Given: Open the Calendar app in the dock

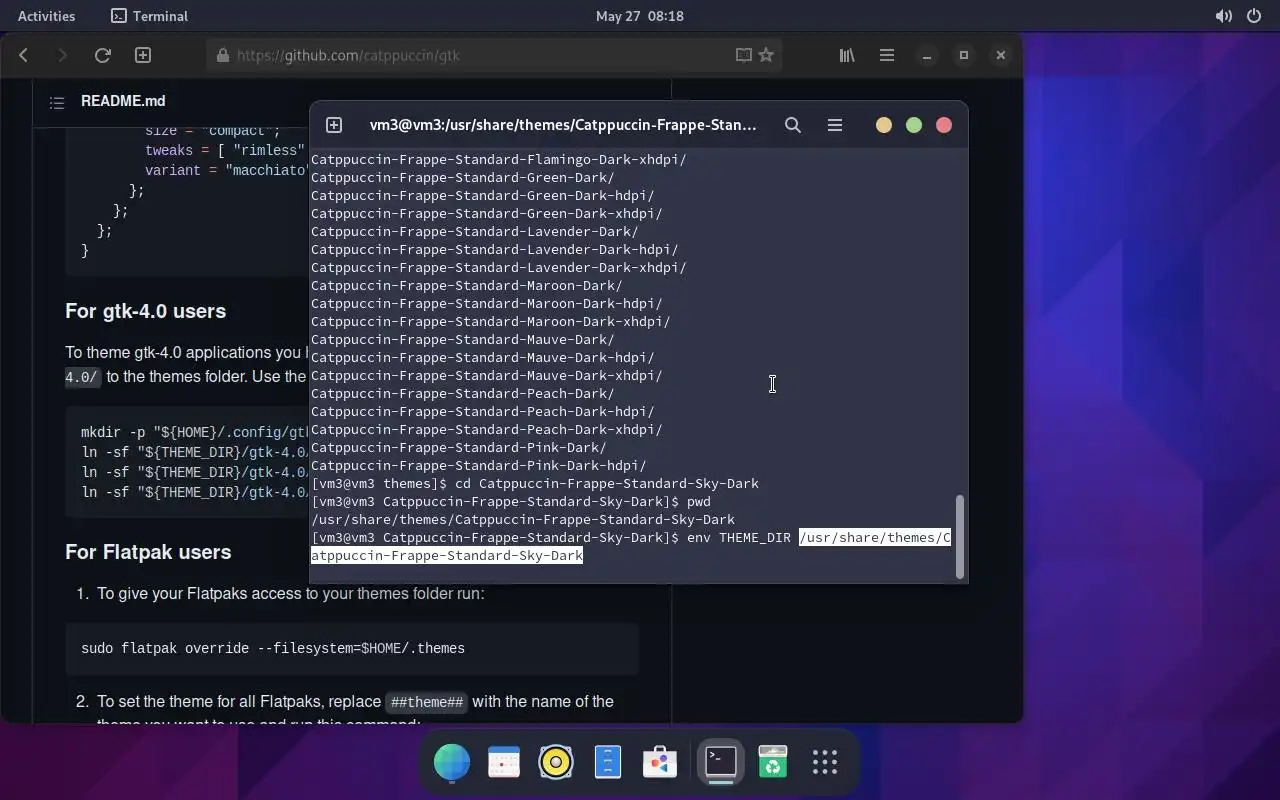Looking at the screenshot, I should coord(504,763).
